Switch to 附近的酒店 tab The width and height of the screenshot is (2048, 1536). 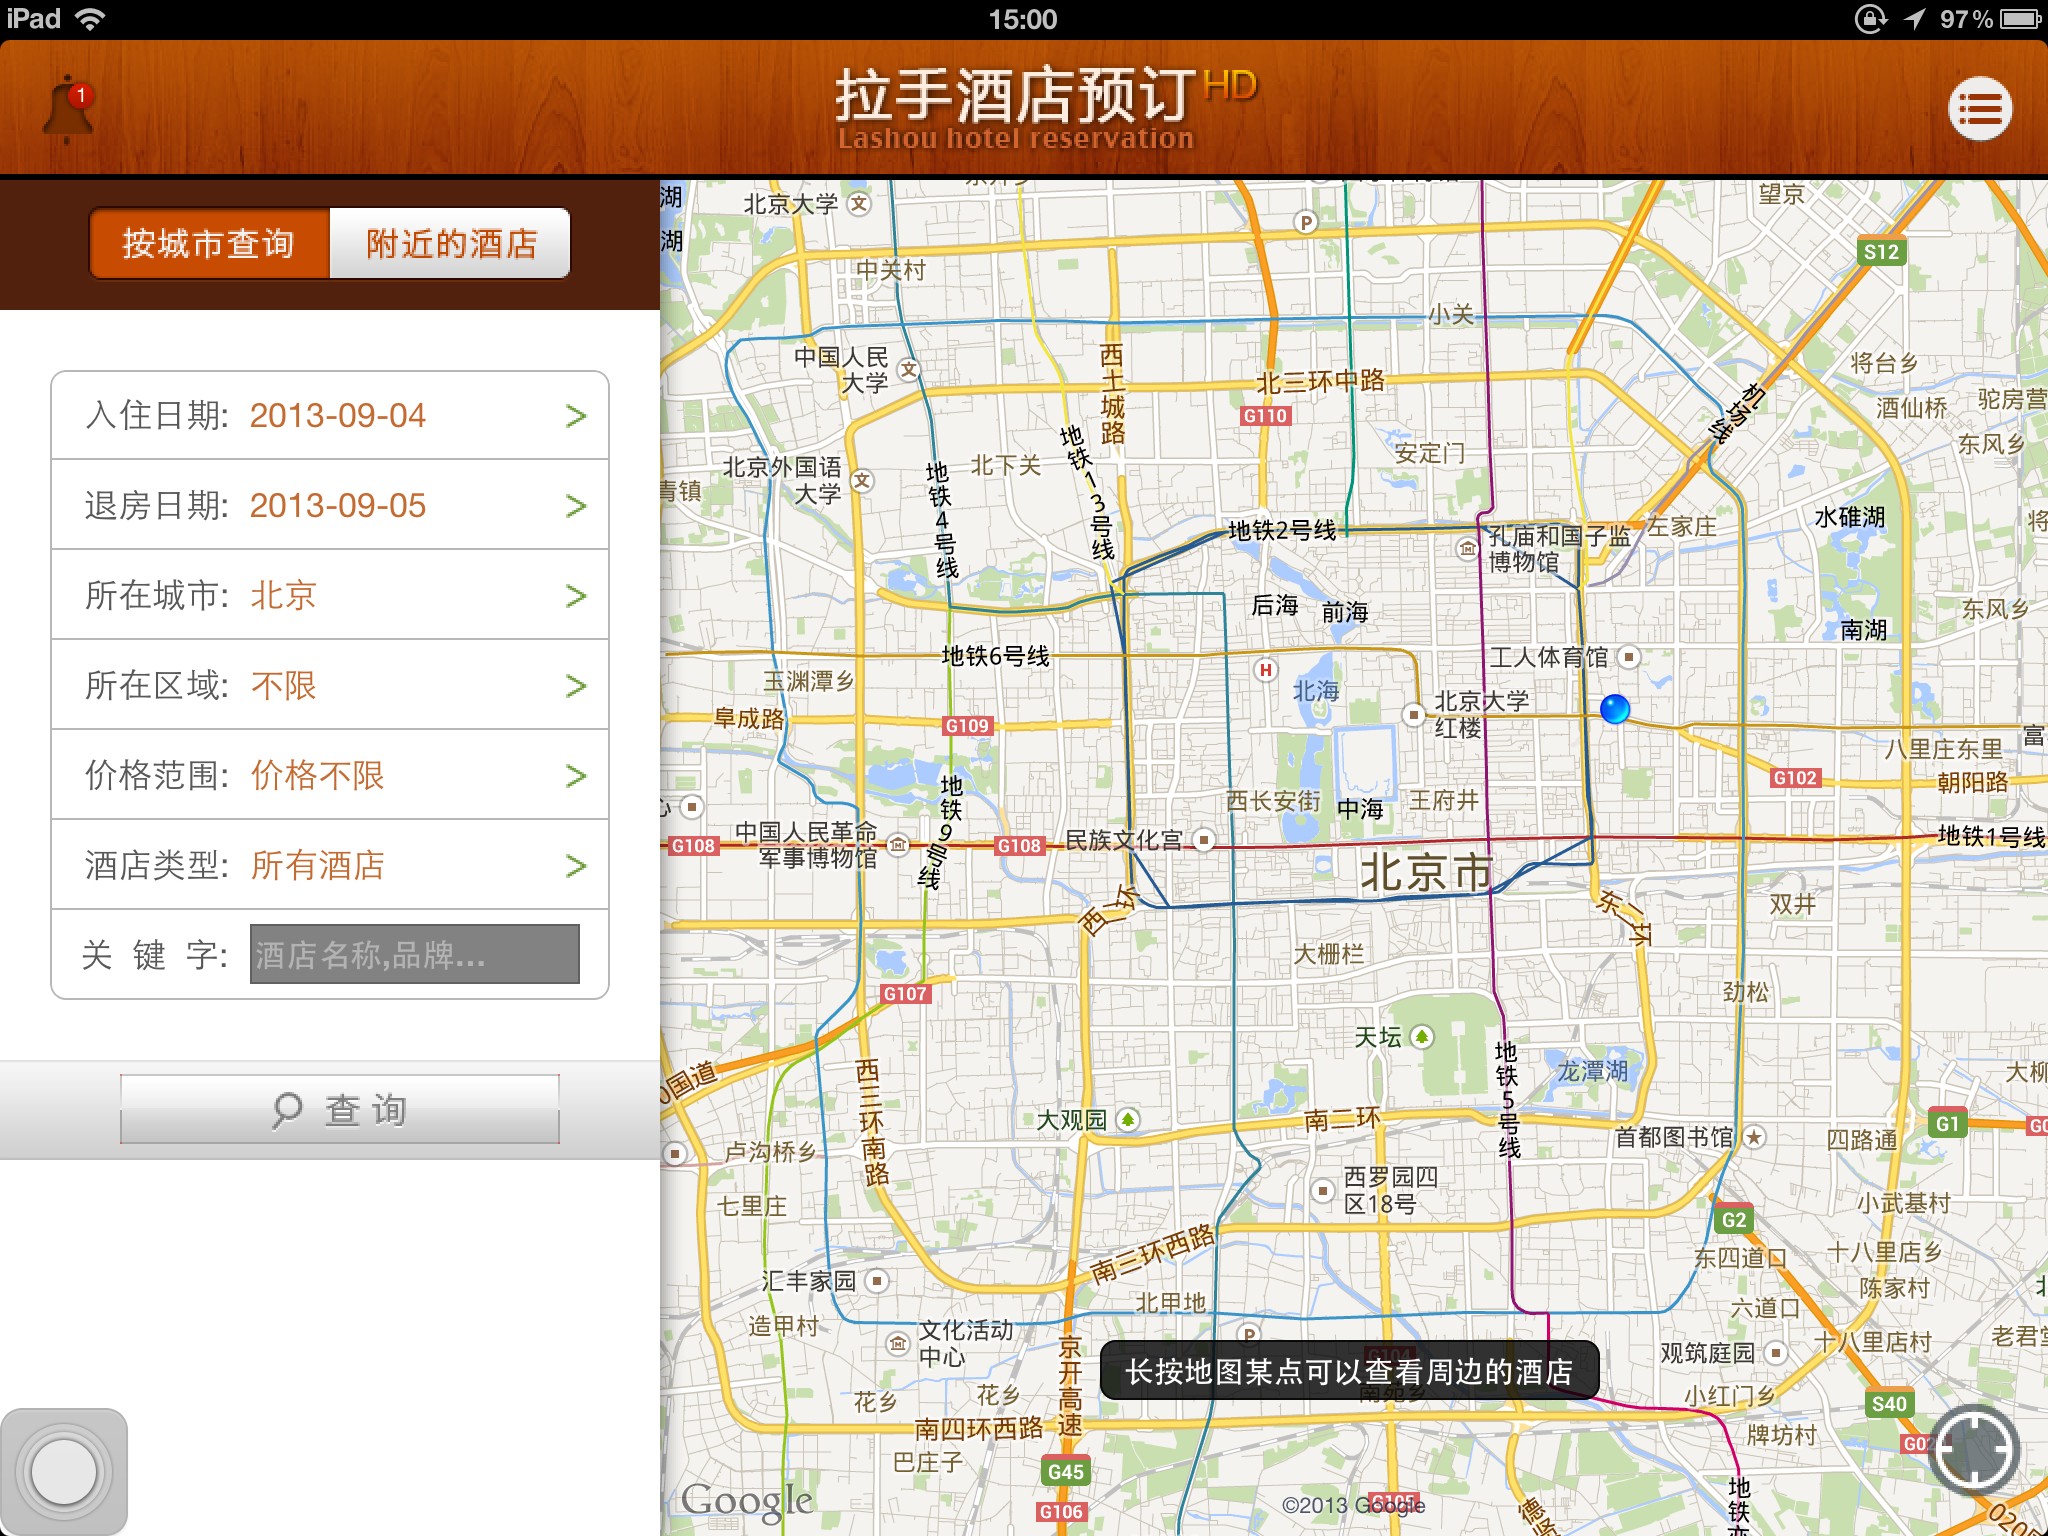click(451, 243)
